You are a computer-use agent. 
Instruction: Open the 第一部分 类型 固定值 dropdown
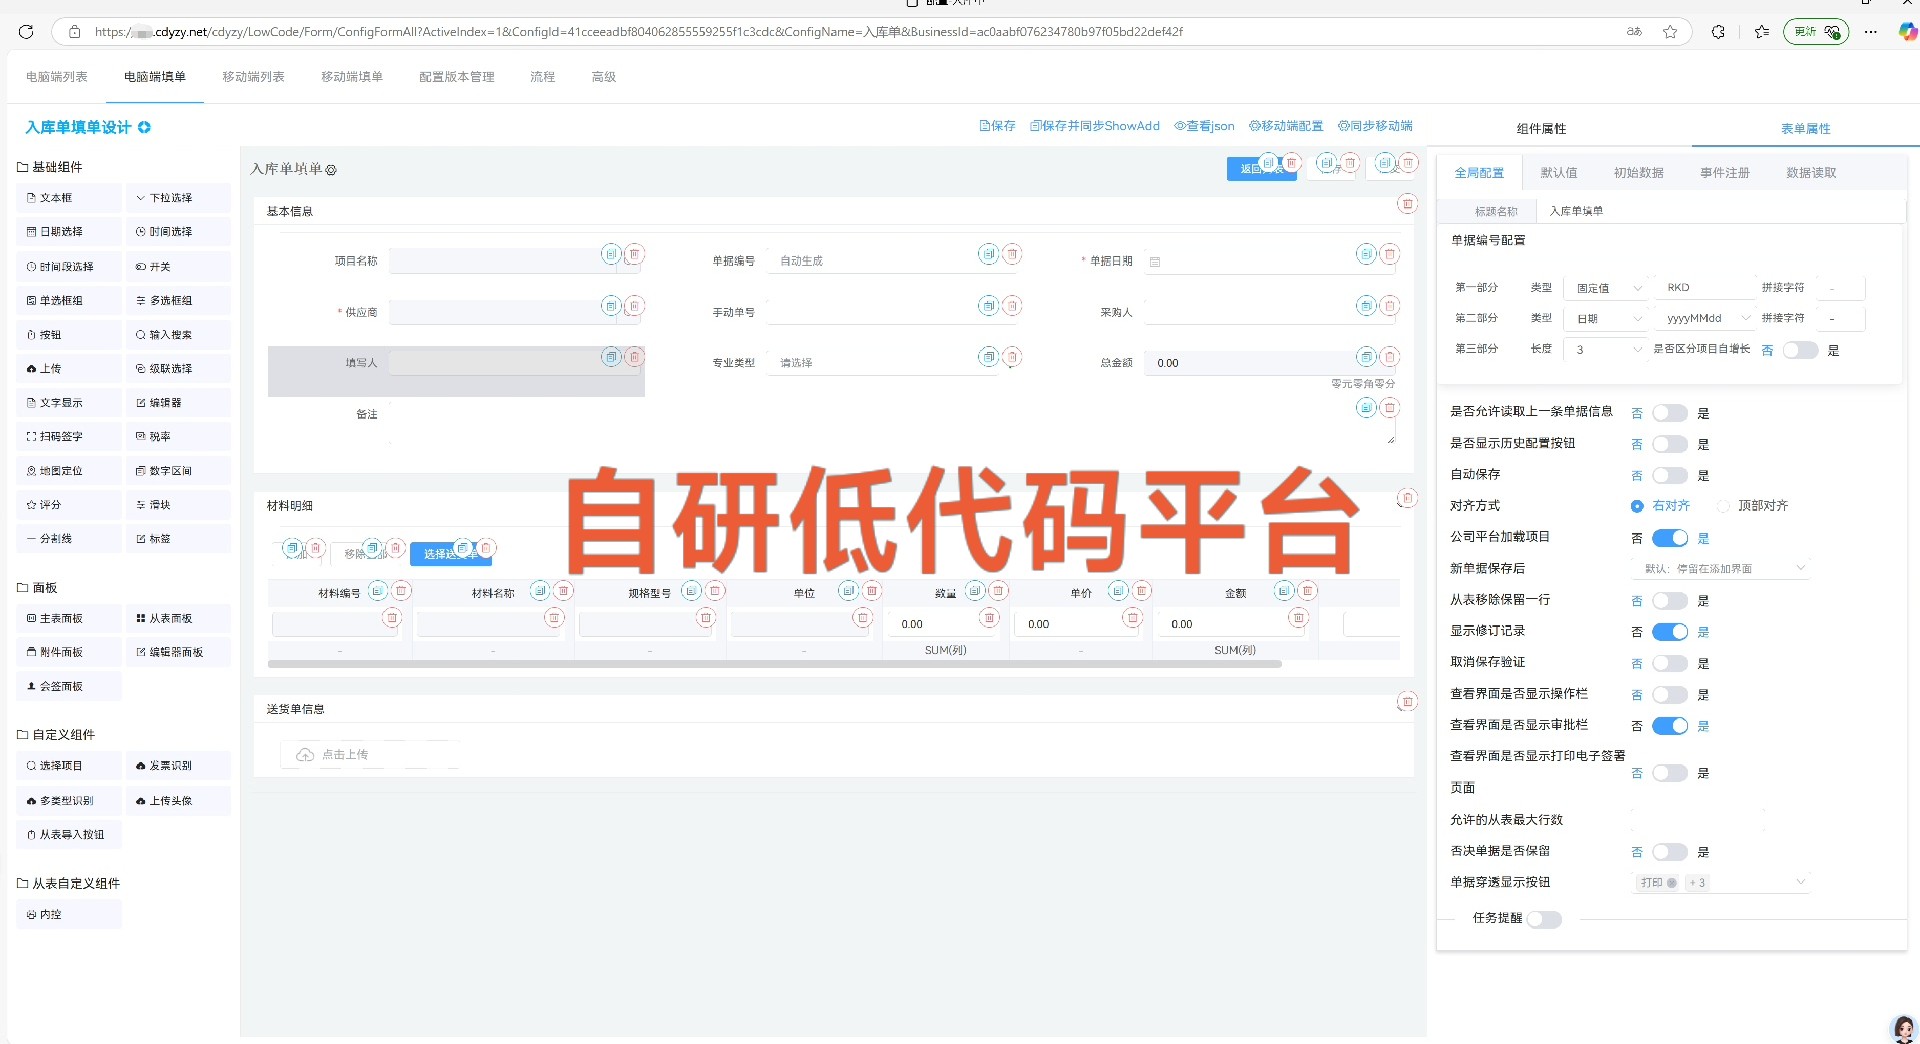tap(1608, 288)
